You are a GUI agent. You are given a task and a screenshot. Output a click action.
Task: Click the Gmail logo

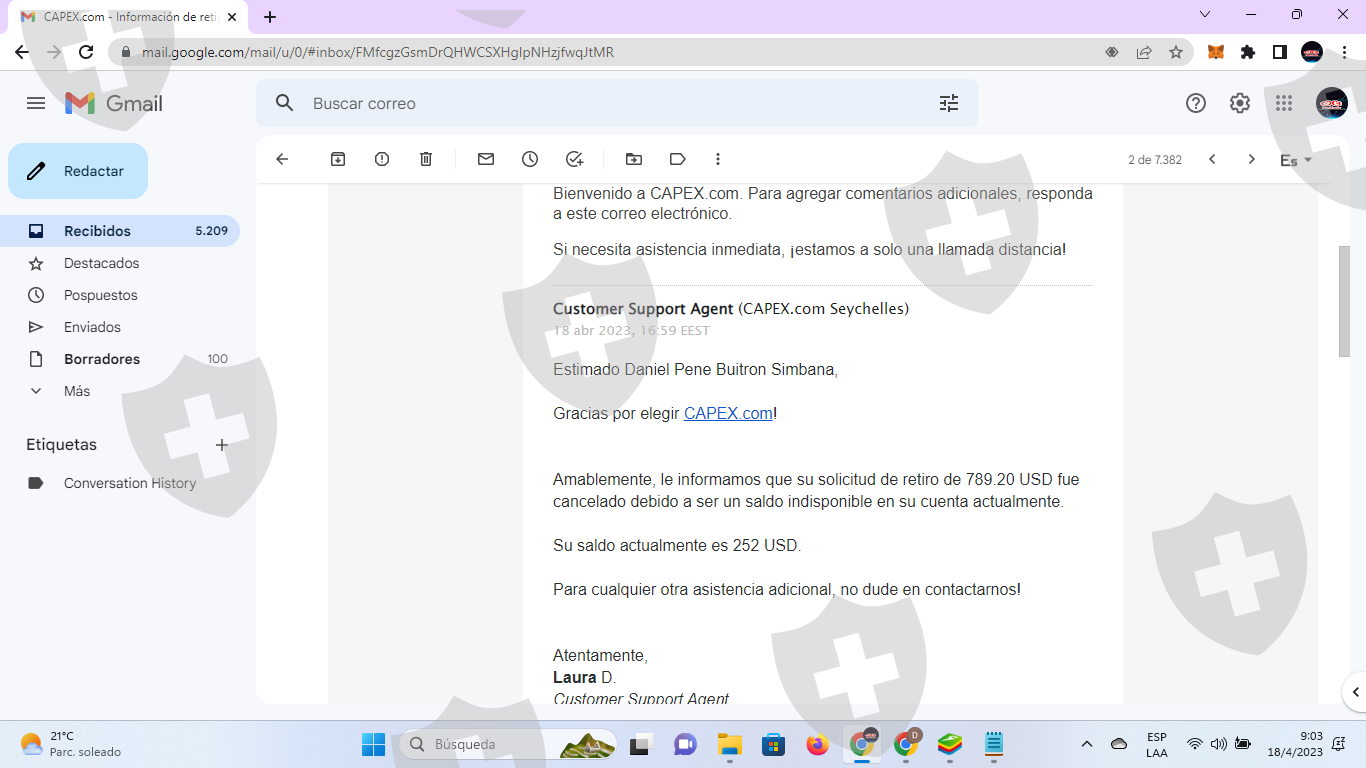point(114,103)
